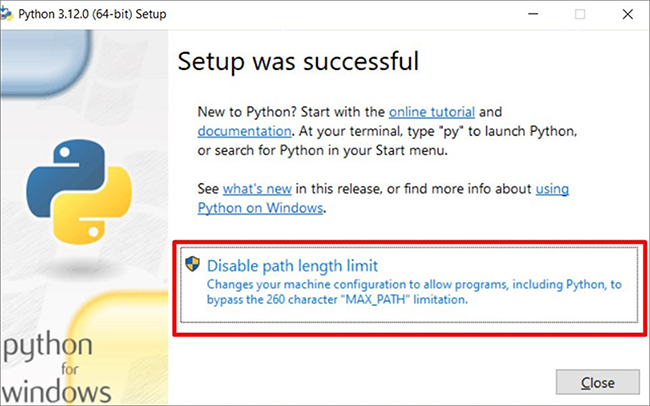Click the Python installer icon in the title bar

(6, 14)
